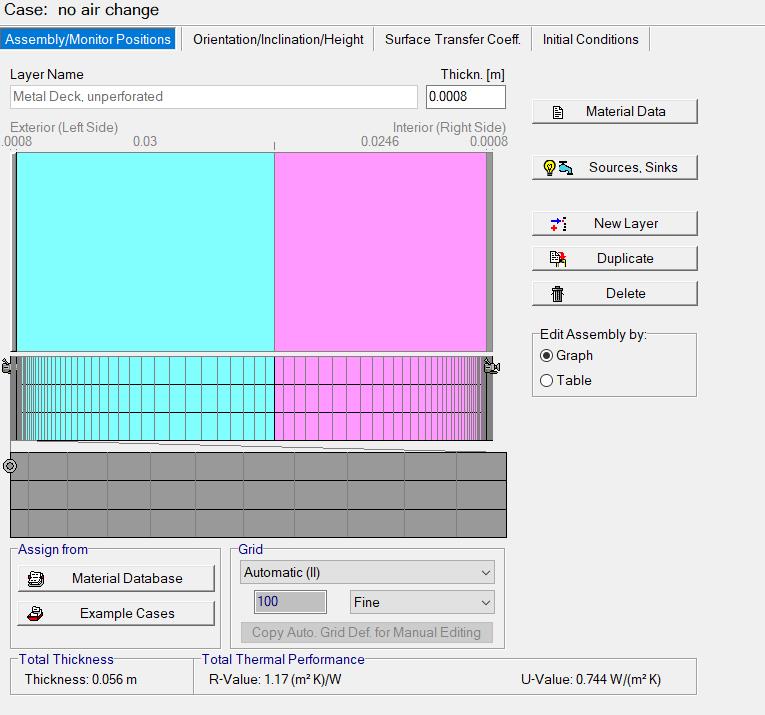Open the Surface Transfer Coeff. tab
This screenshot has height=715, width=765.
point(452,40)
